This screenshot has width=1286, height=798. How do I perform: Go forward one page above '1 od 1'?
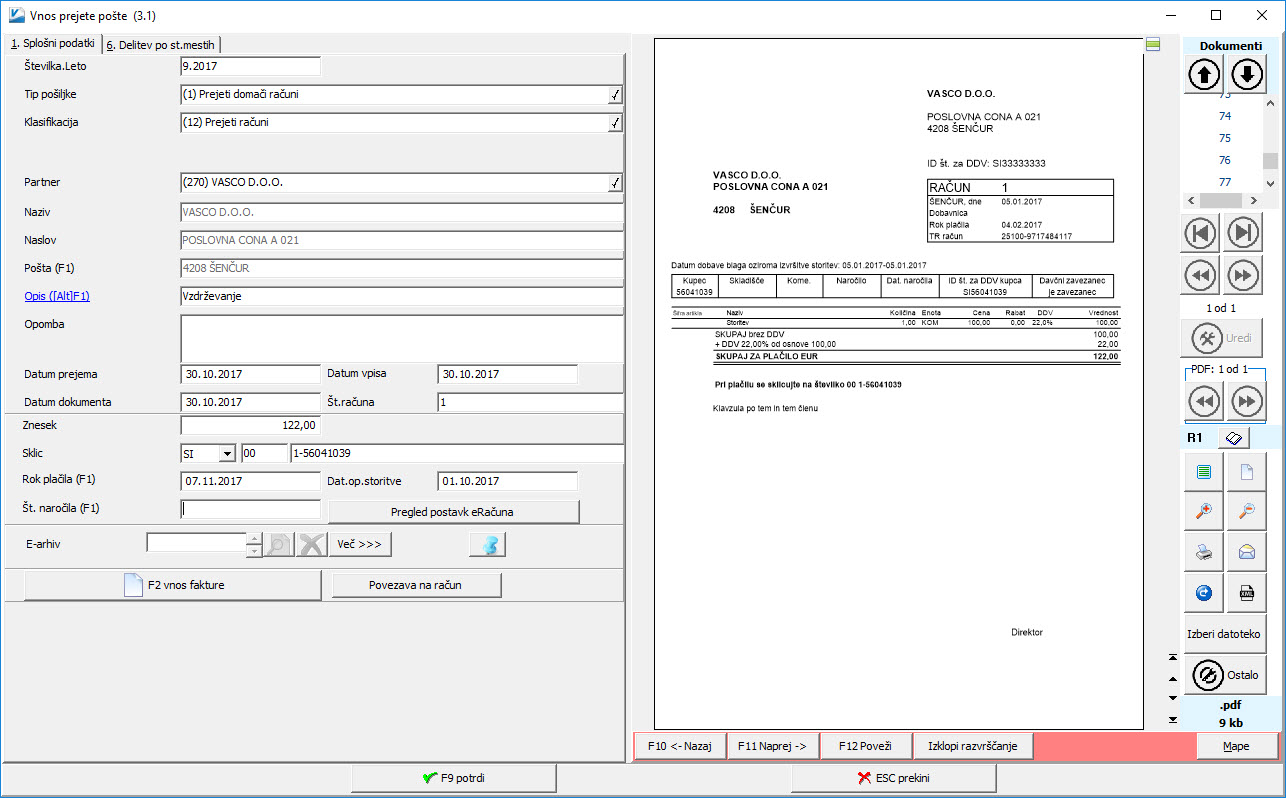[1243, 275]
